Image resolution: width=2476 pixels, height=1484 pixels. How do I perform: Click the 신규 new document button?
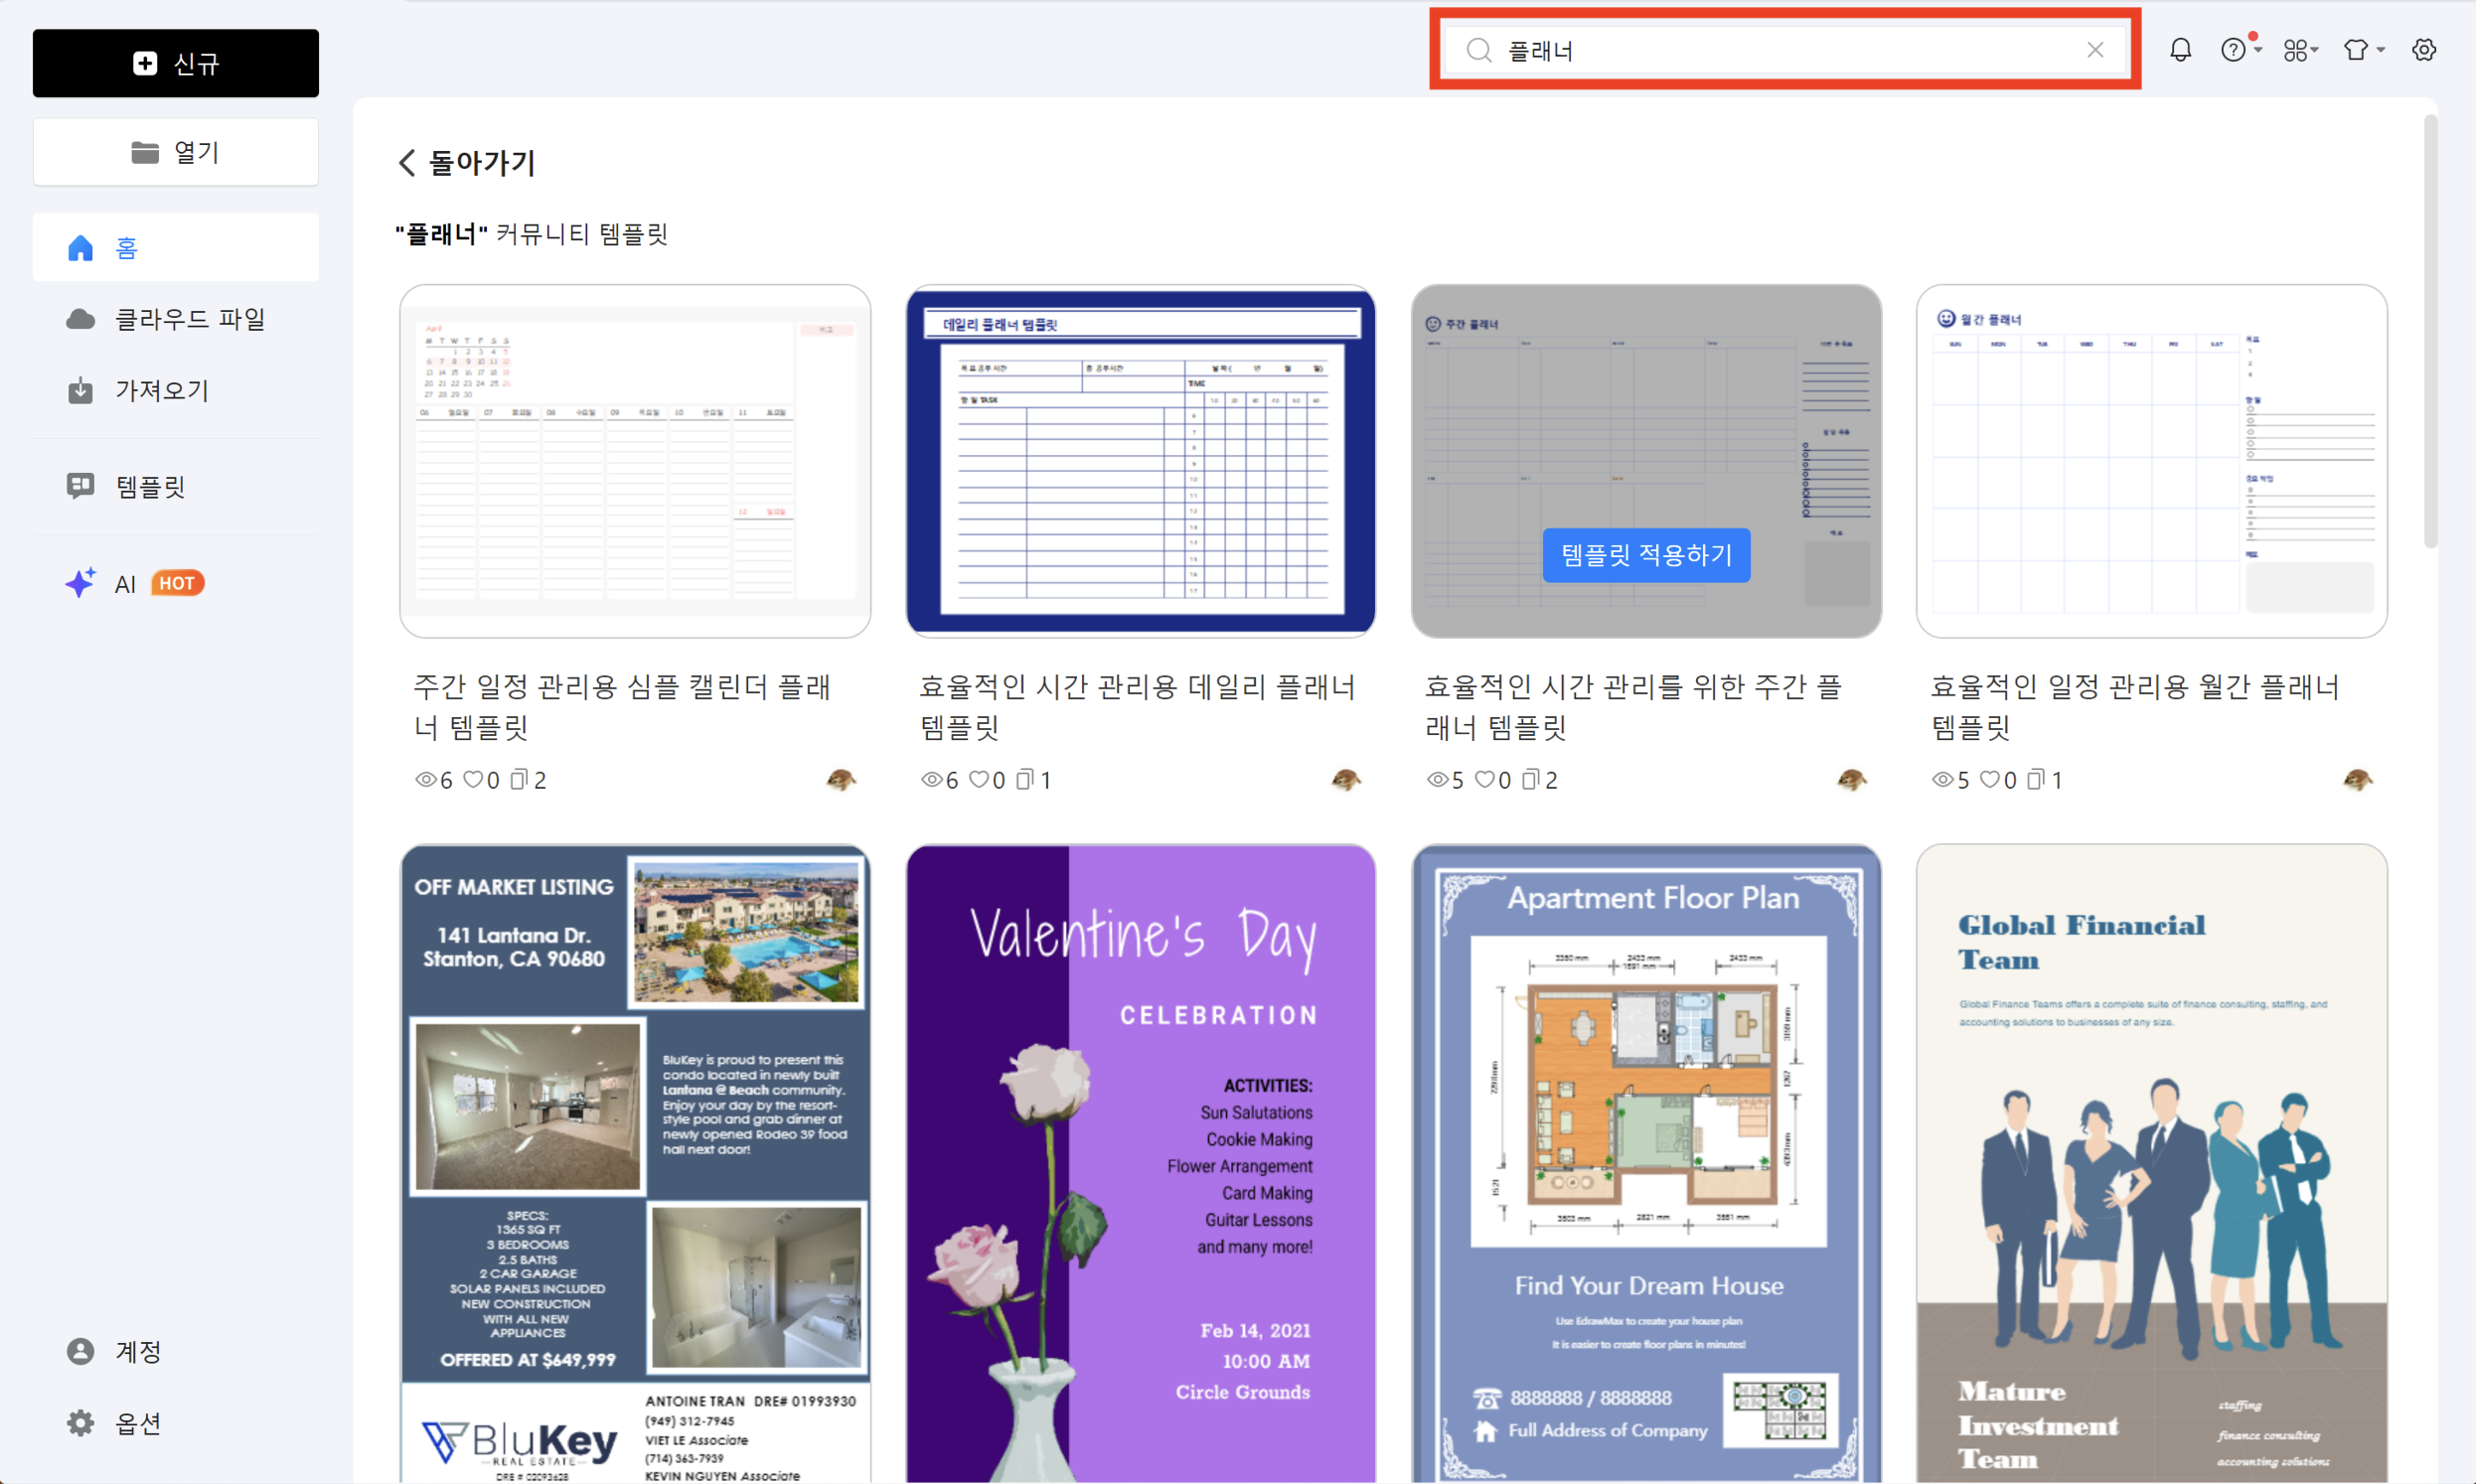point(175,63)
